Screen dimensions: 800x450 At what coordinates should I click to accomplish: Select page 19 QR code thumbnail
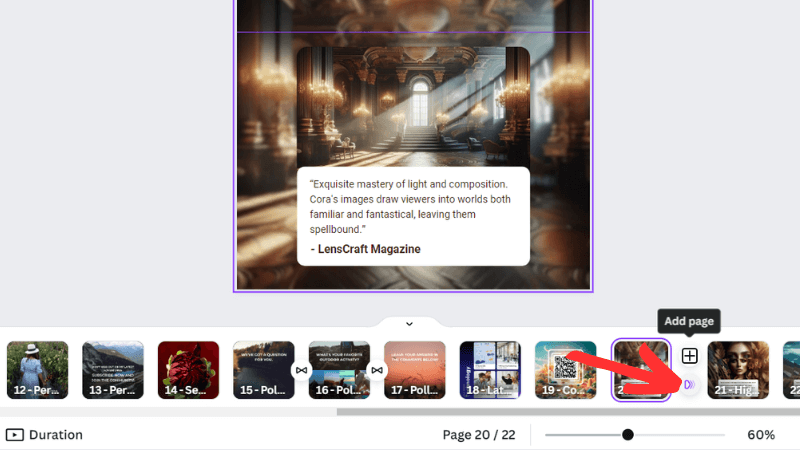(565, 370)
